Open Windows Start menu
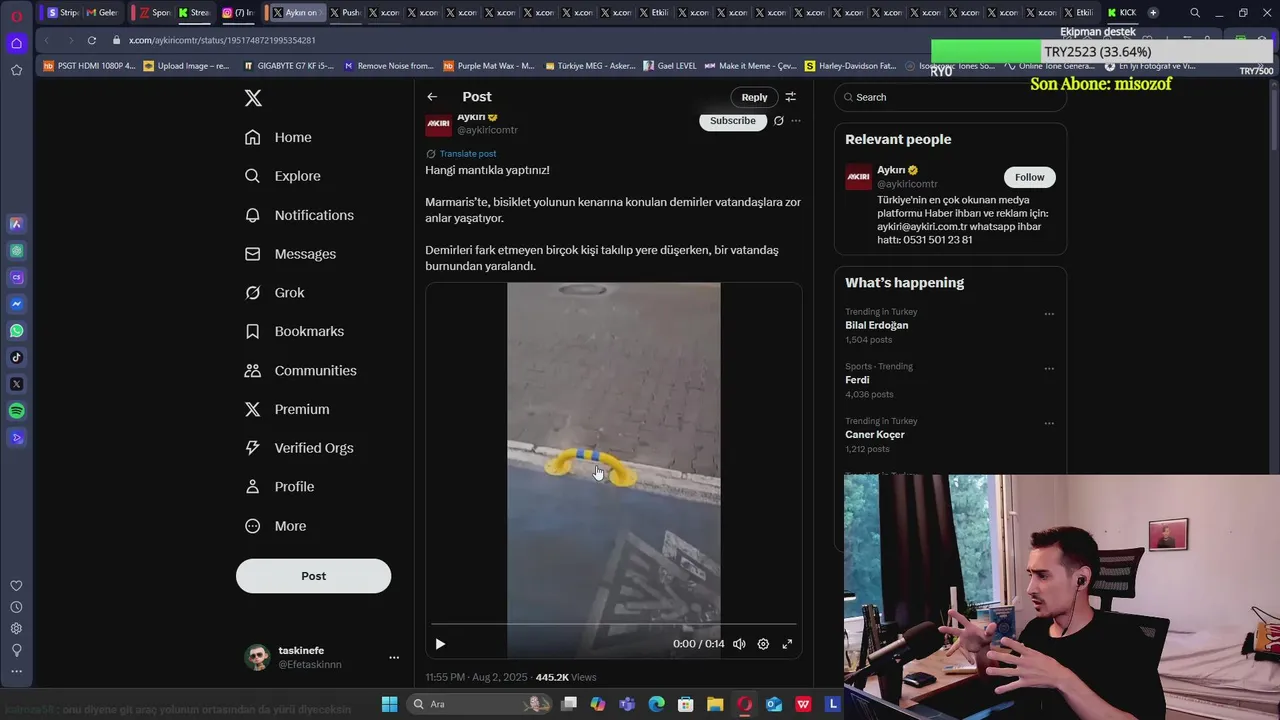The height and width of the screenshot is (720, 1280). (x=389, y=704)
